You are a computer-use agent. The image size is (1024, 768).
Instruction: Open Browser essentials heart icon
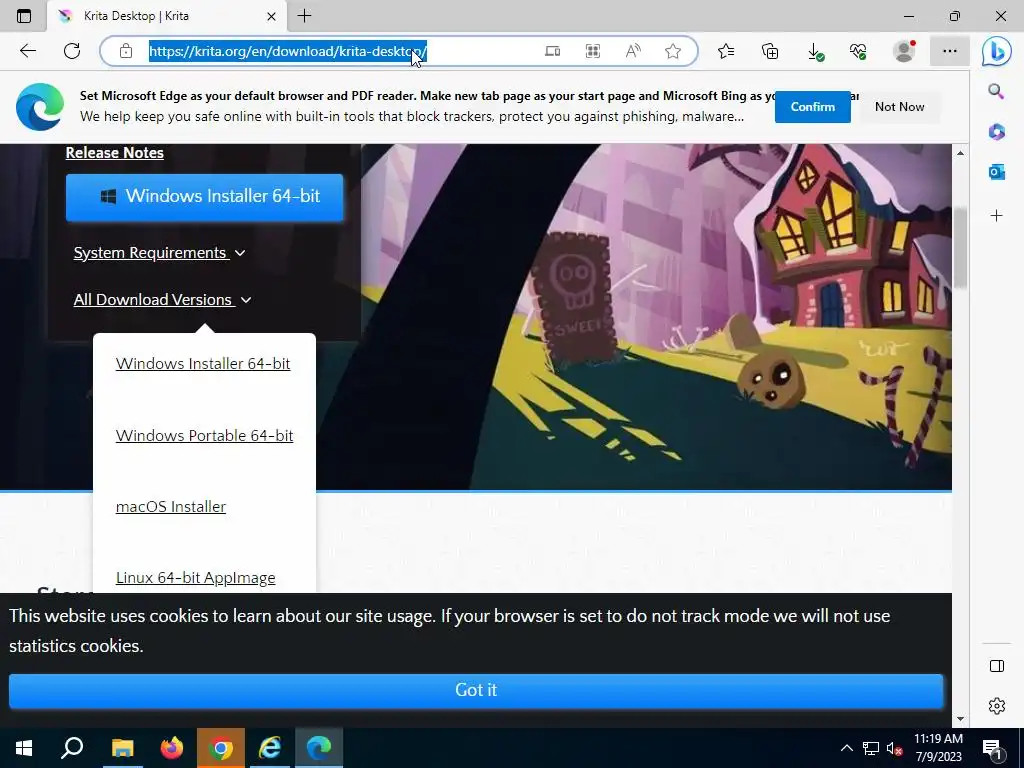click(x=858, y=51)
